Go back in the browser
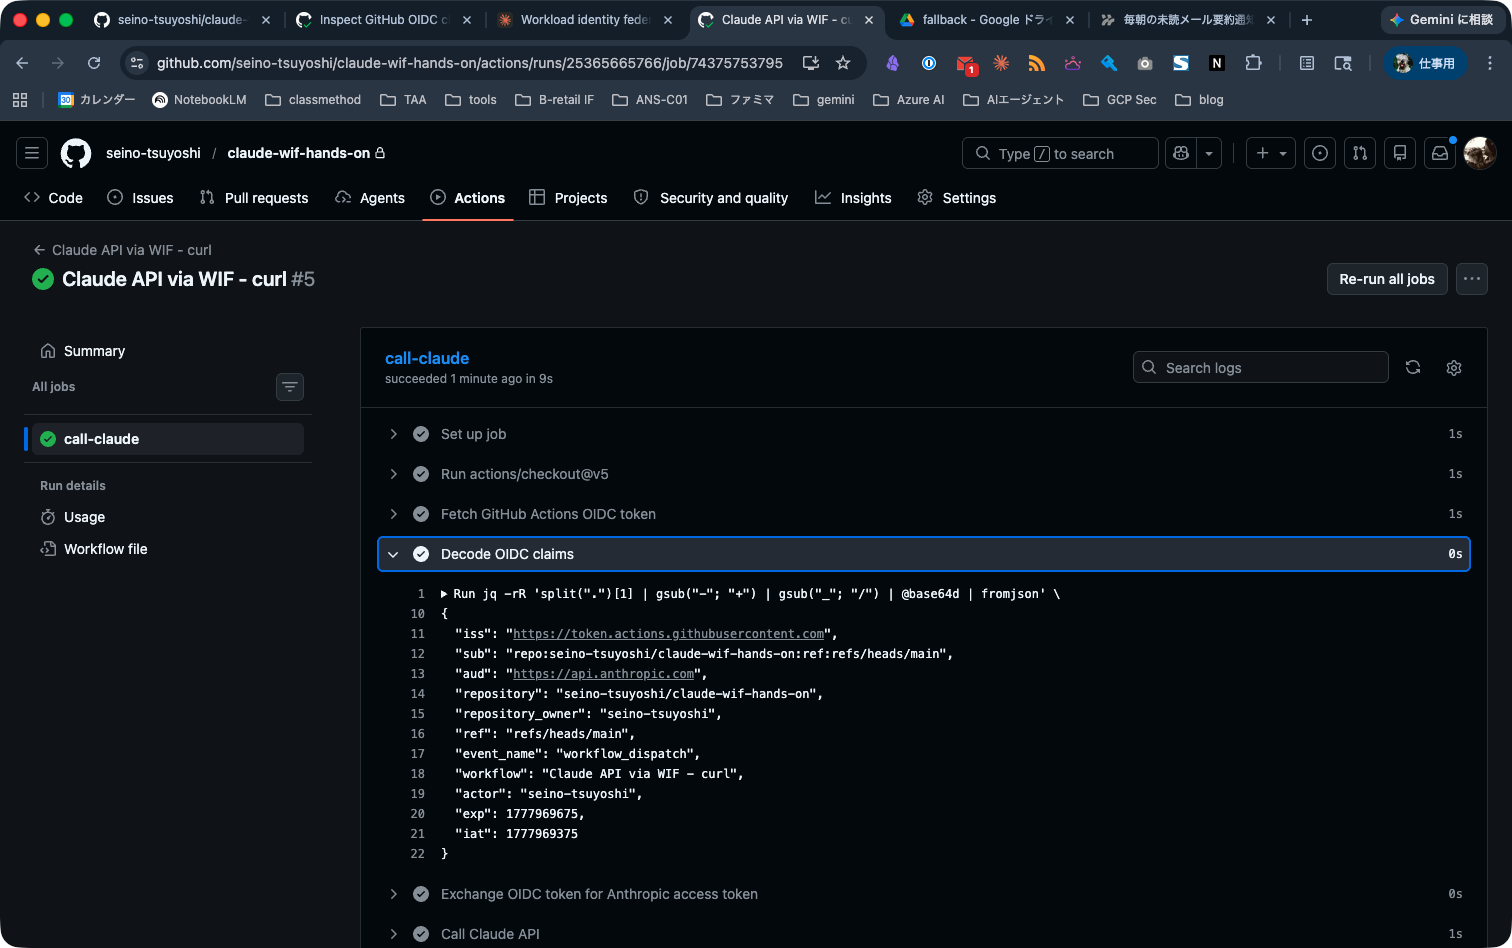 (x=22, y=63)
